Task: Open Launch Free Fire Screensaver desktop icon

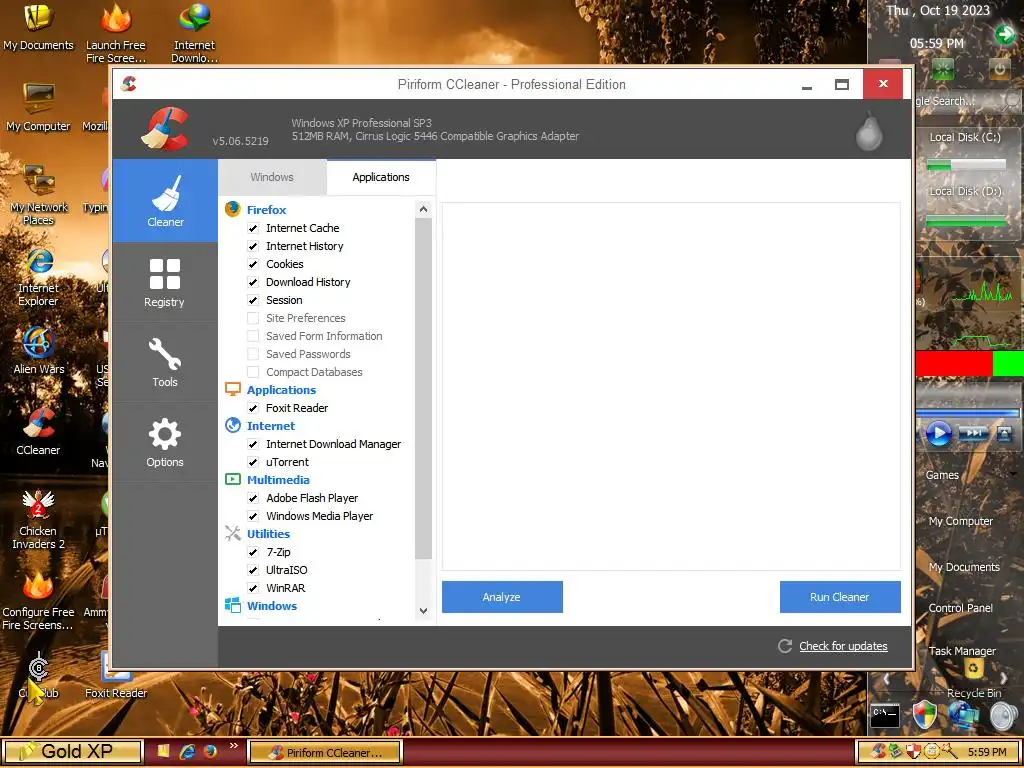Action: coord(116,33)
